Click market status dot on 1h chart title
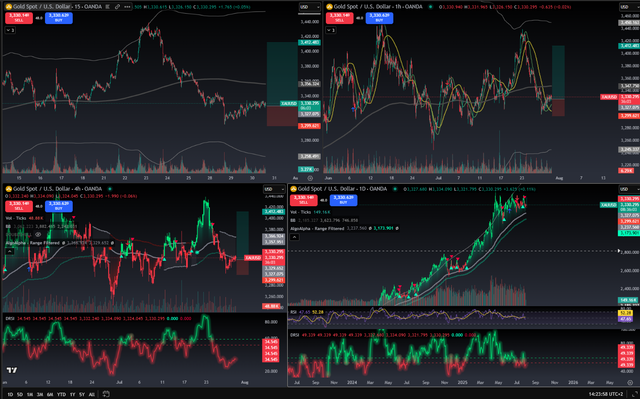This screenshot has width=640, height=399. tap(430, 7)
